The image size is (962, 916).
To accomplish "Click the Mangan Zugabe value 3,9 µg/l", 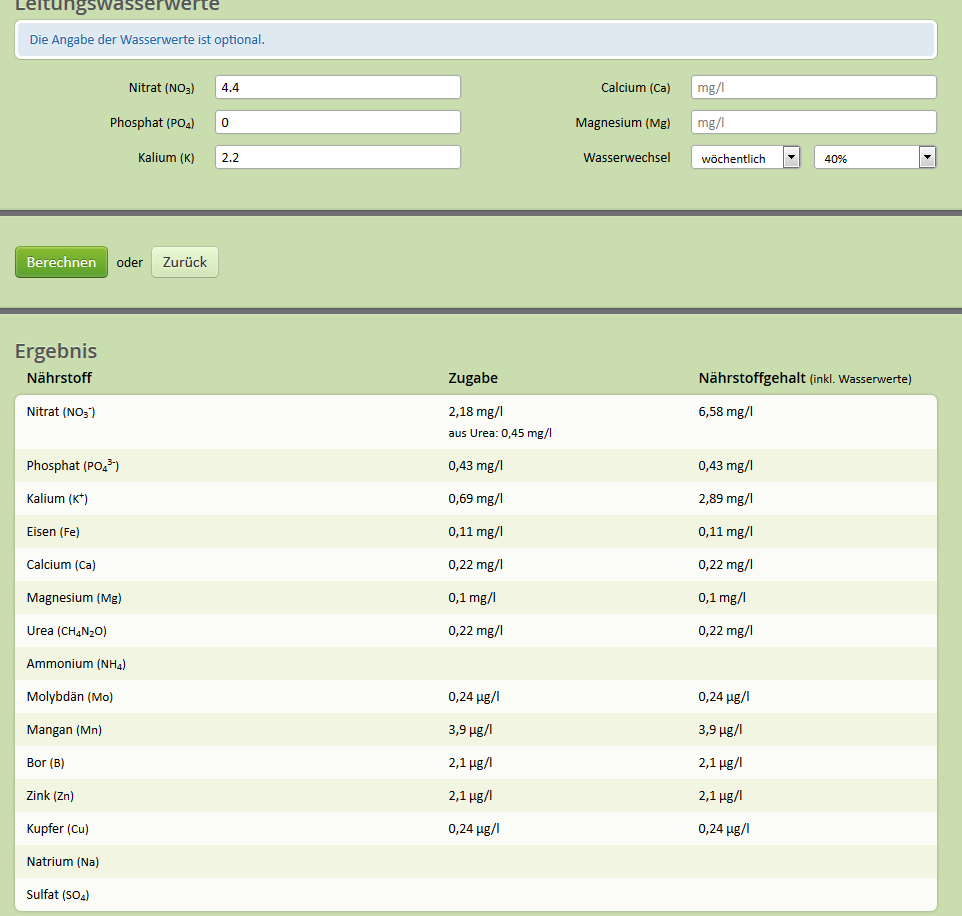I will (470, 730).
